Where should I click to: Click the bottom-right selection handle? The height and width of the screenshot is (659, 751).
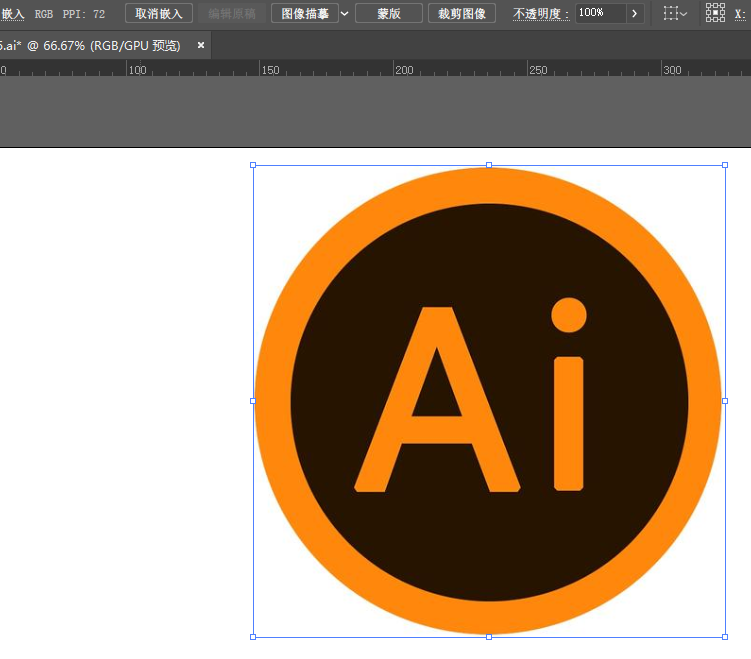(x=725, y=637)
